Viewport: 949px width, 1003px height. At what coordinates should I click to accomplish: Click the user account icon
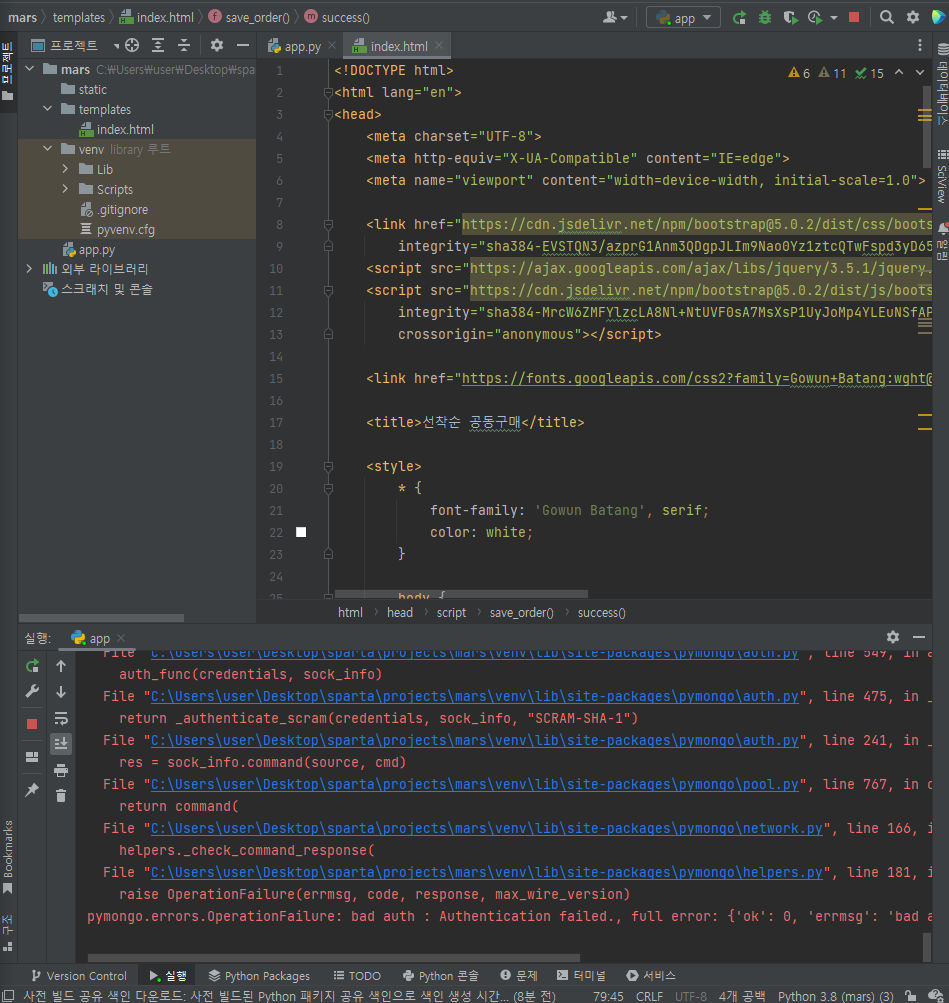[615, 17]
